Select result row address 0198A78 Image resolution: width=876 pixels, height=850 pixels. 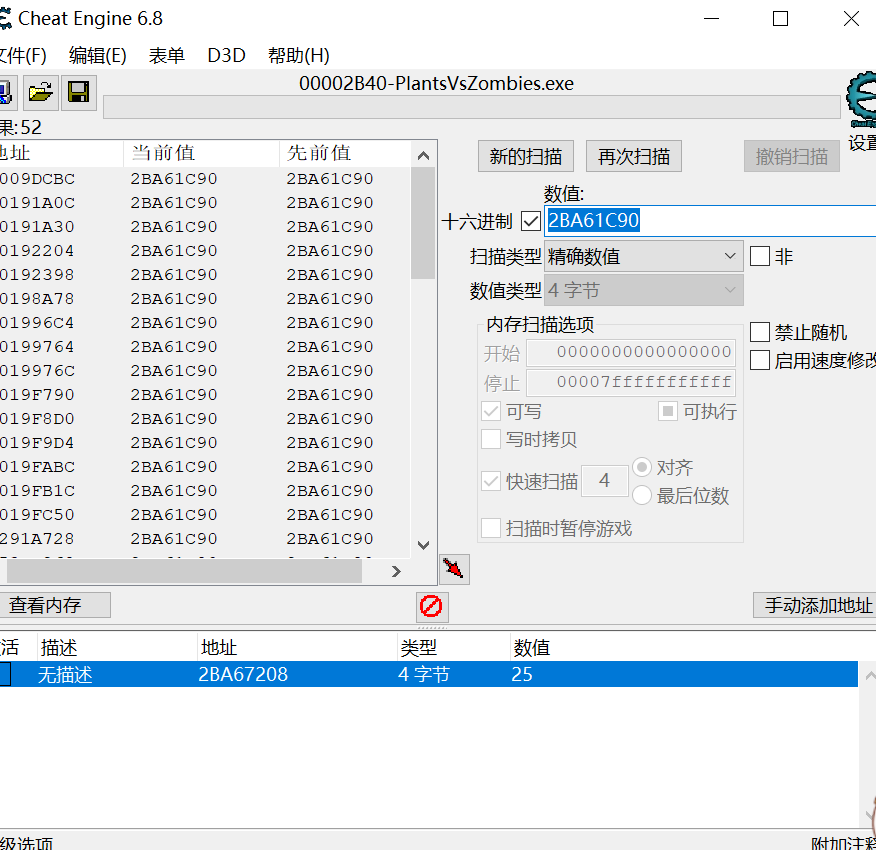click(x=205, y=299)
